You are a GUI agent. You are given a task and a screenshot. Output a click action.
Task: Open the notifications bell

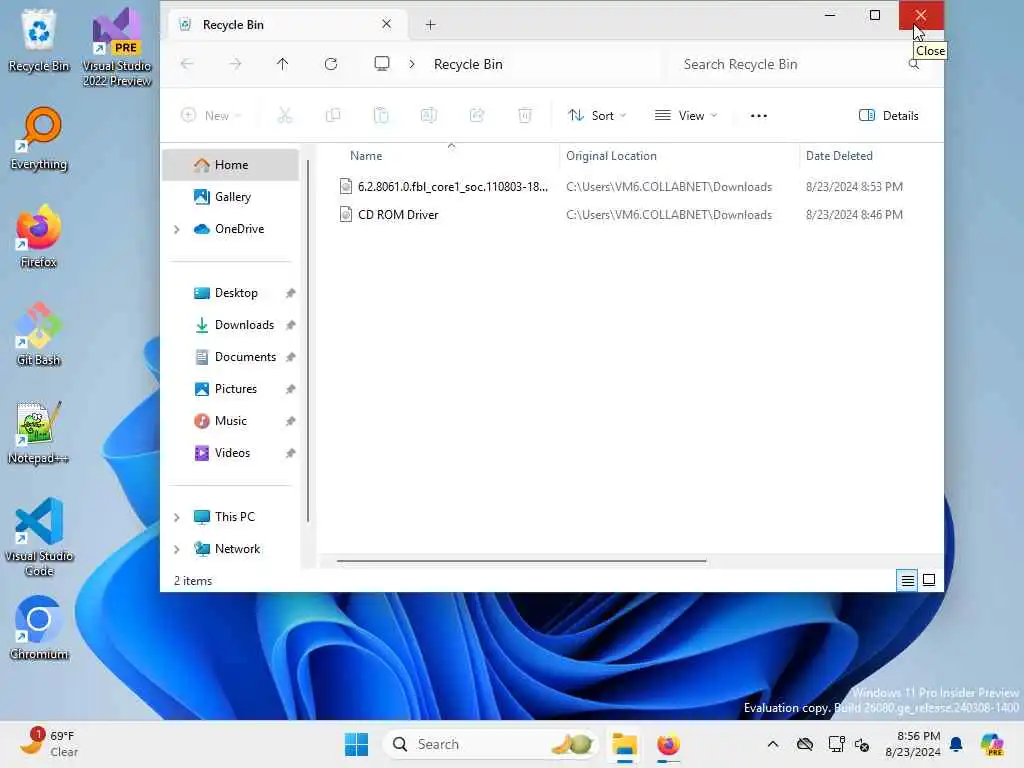pos(956,744)
